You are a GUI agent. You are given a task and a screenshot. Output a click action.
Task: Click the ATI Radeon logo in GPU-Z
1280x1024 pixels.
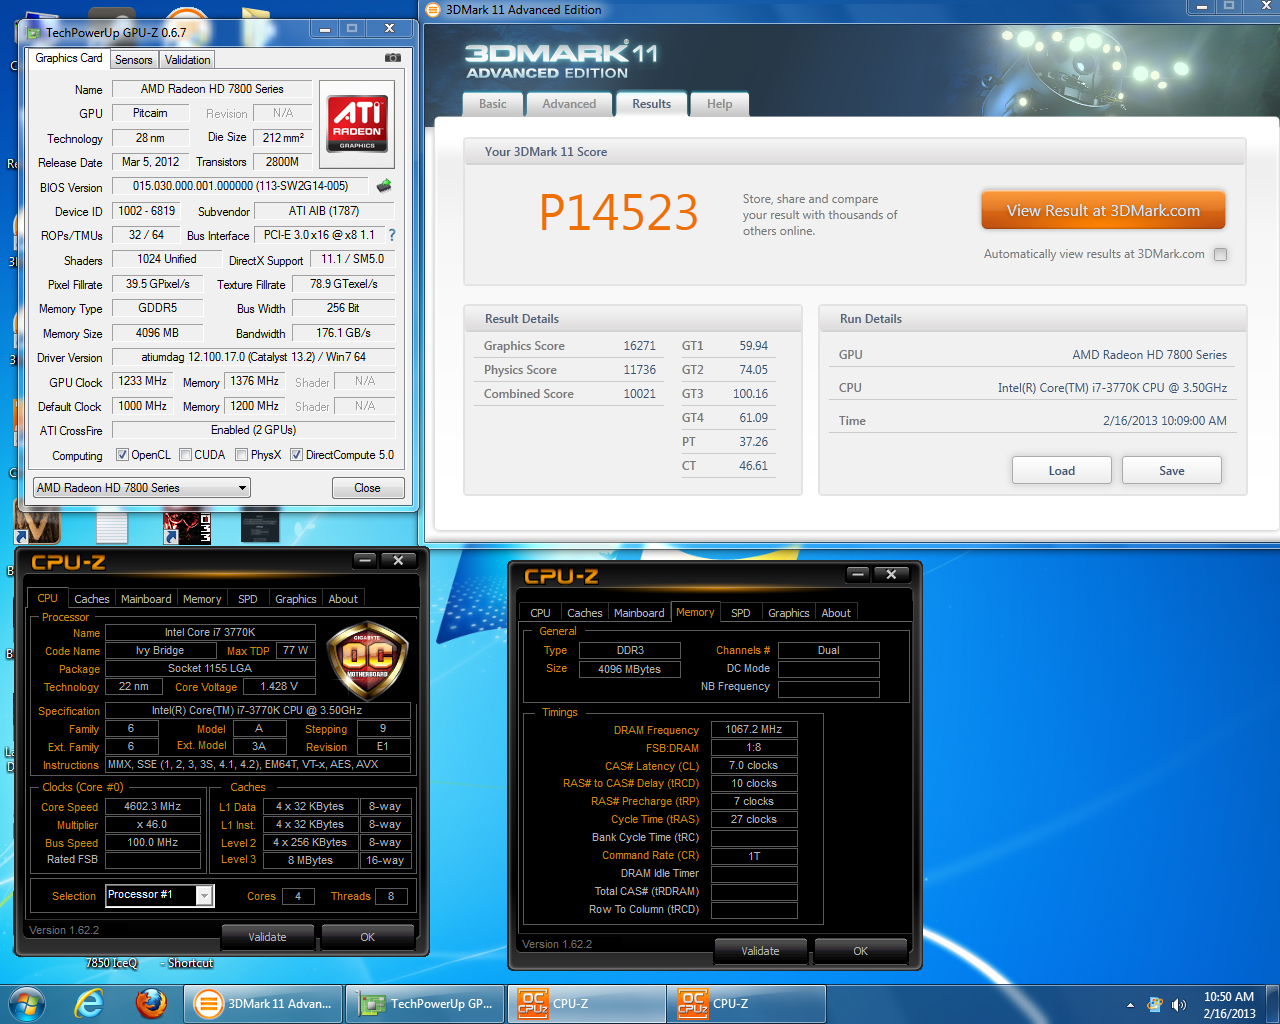coord(357,125)
